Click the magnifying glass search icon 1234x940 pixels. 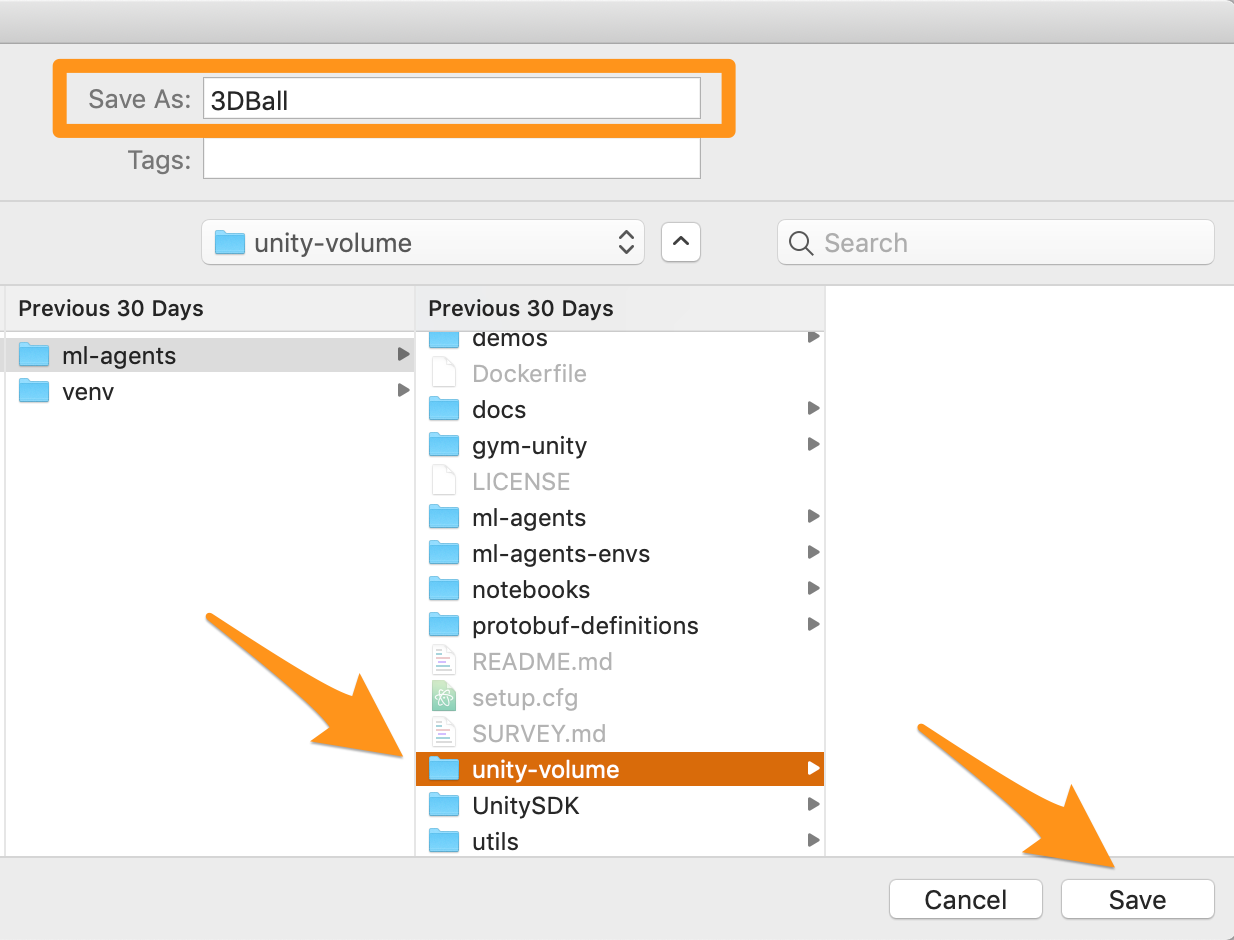tap(801, 243)
